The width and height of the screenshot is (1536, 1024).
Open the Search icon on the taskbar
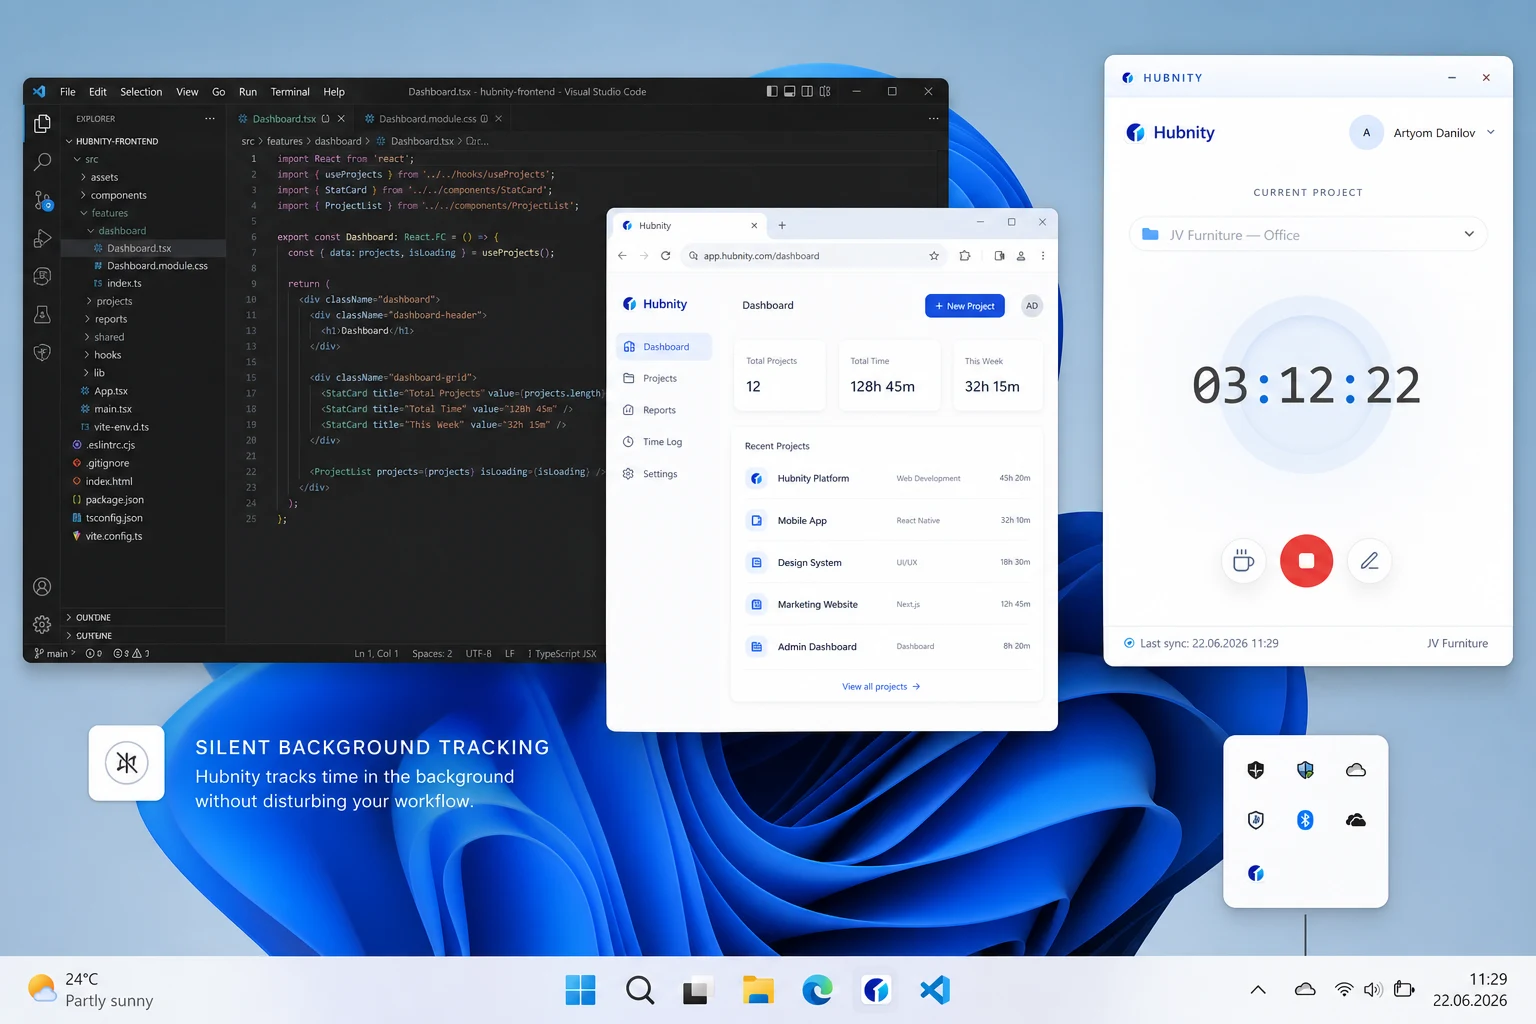pos(640,990)
